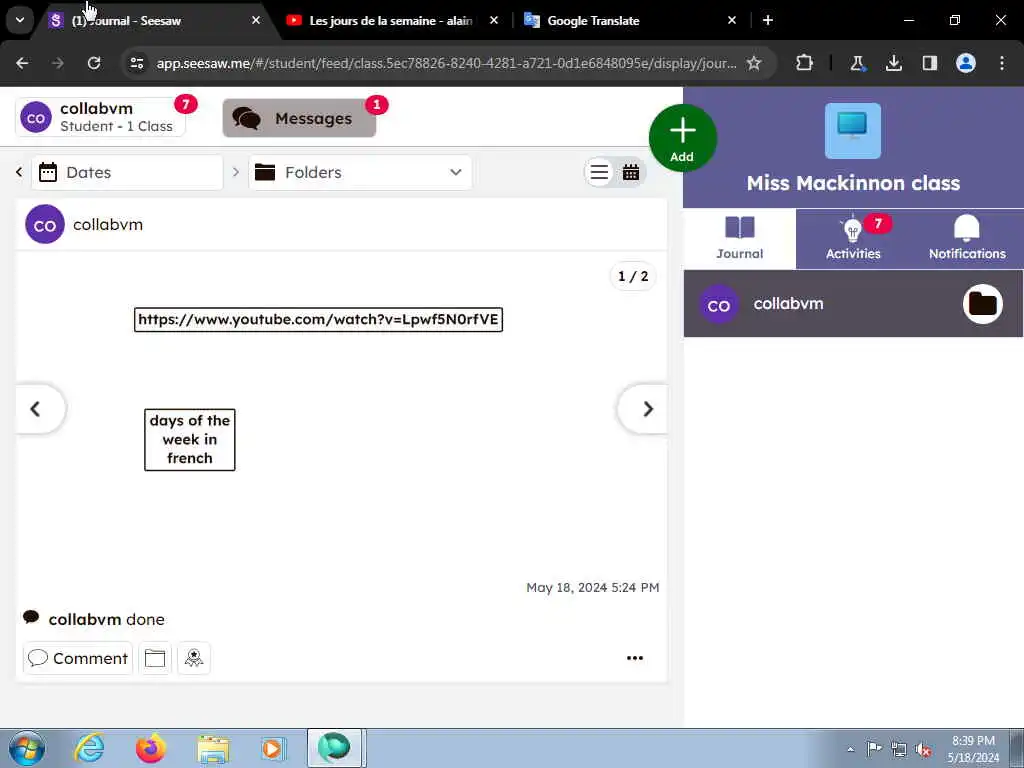
Task: Open the tab search dropdown arrow
Action: coord(20,20)
